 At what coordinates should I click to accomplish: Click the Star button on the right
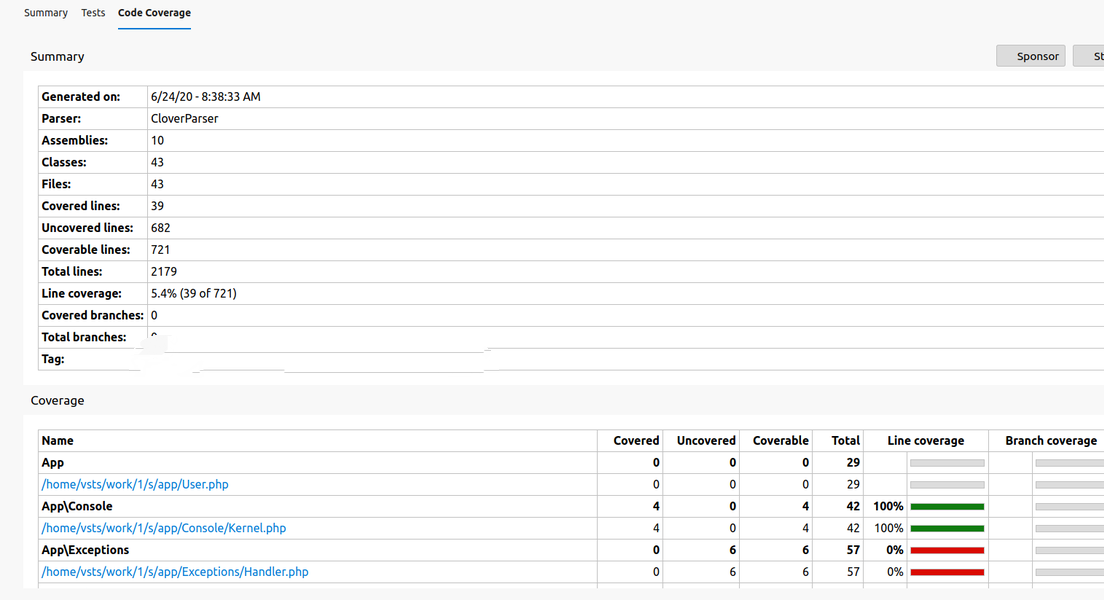coord(1092,55)
